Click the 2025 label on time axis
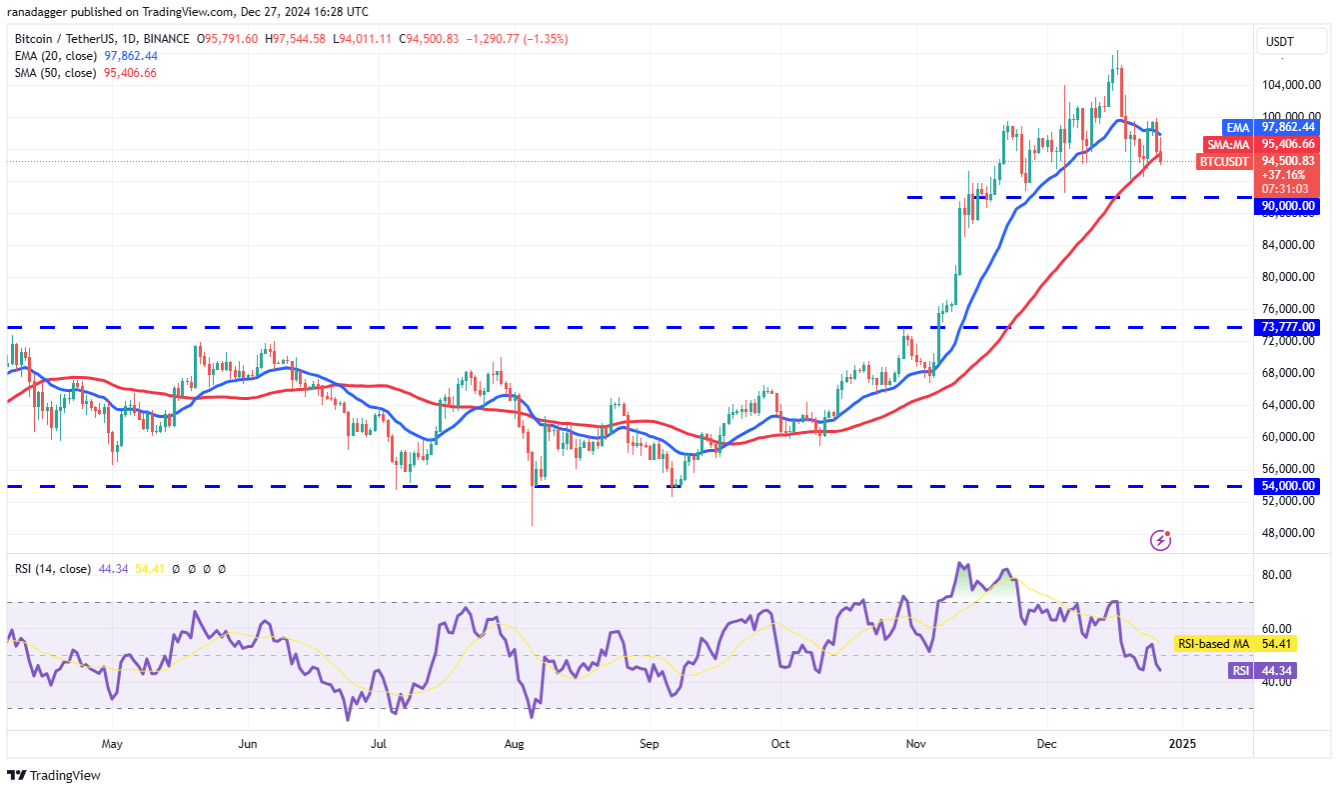Image resolution: width=1339 pixels, height=793 pixels. click(1183, 744)
